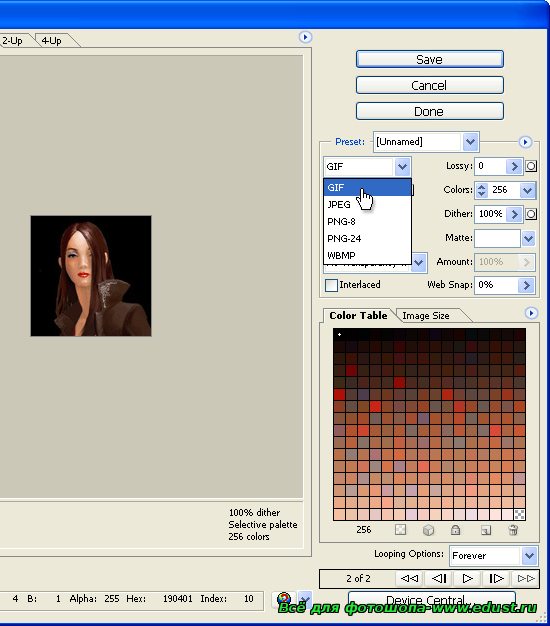This screenshot has width=550, height=626.
Task: Switch to the Image Size tab
Action: (x=426, y=315)
